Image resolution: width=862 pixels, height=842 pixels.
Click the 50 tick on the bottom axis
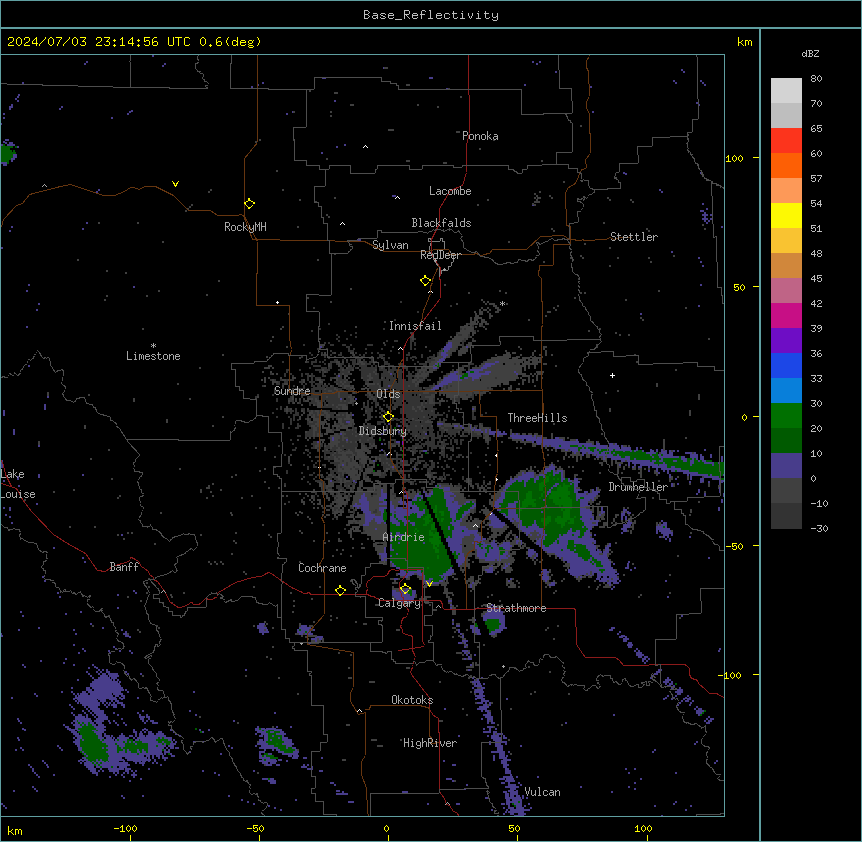514,828
